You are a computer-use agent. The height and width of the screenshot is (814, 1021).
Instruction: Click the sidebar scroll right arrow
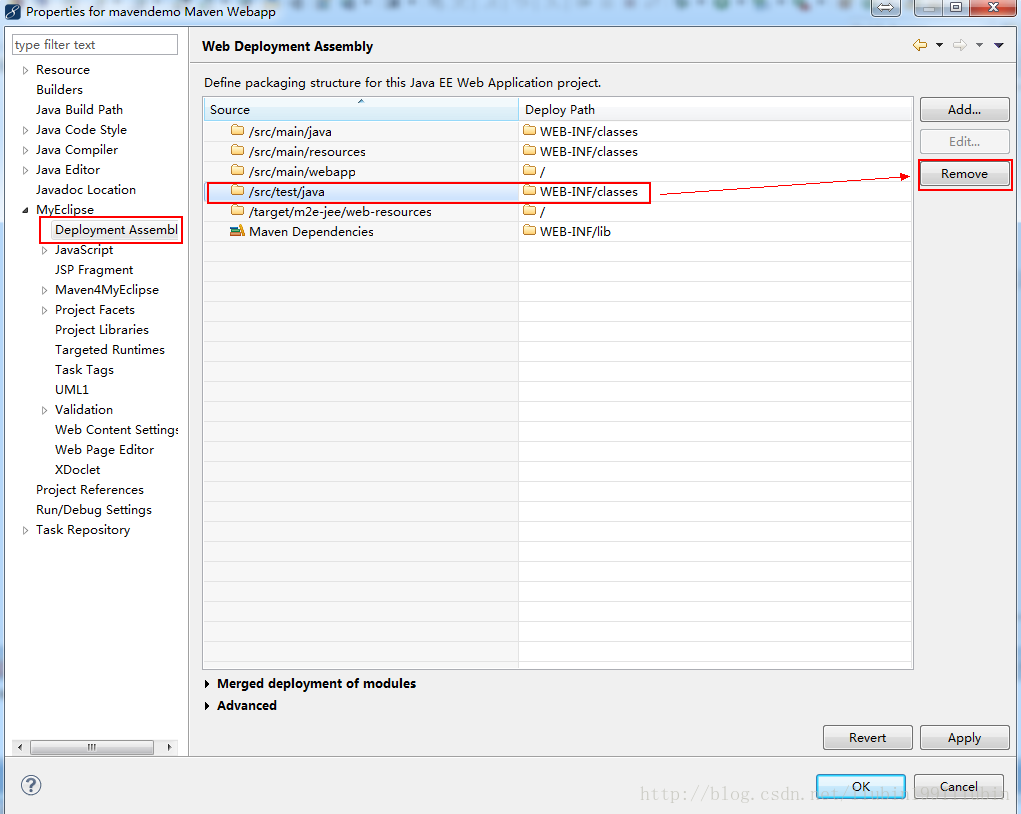(x=169, y=747)
